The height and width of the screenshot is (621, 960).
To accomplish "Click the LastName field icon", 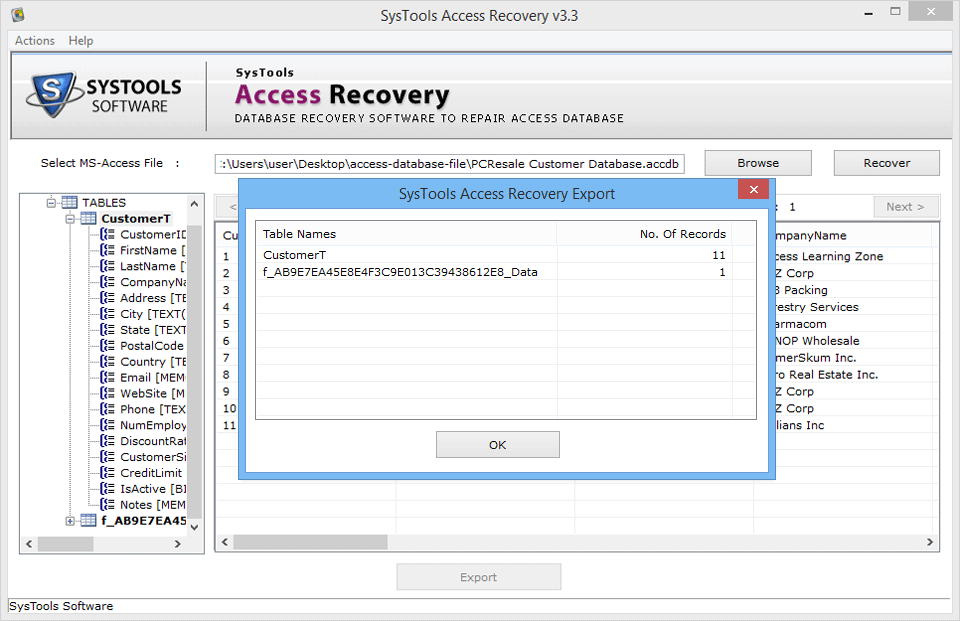I will 107,266.
